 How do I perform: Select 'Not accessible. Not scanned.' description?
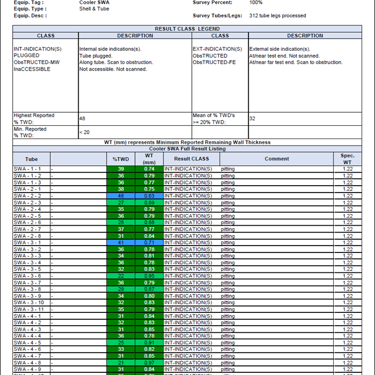113,69
